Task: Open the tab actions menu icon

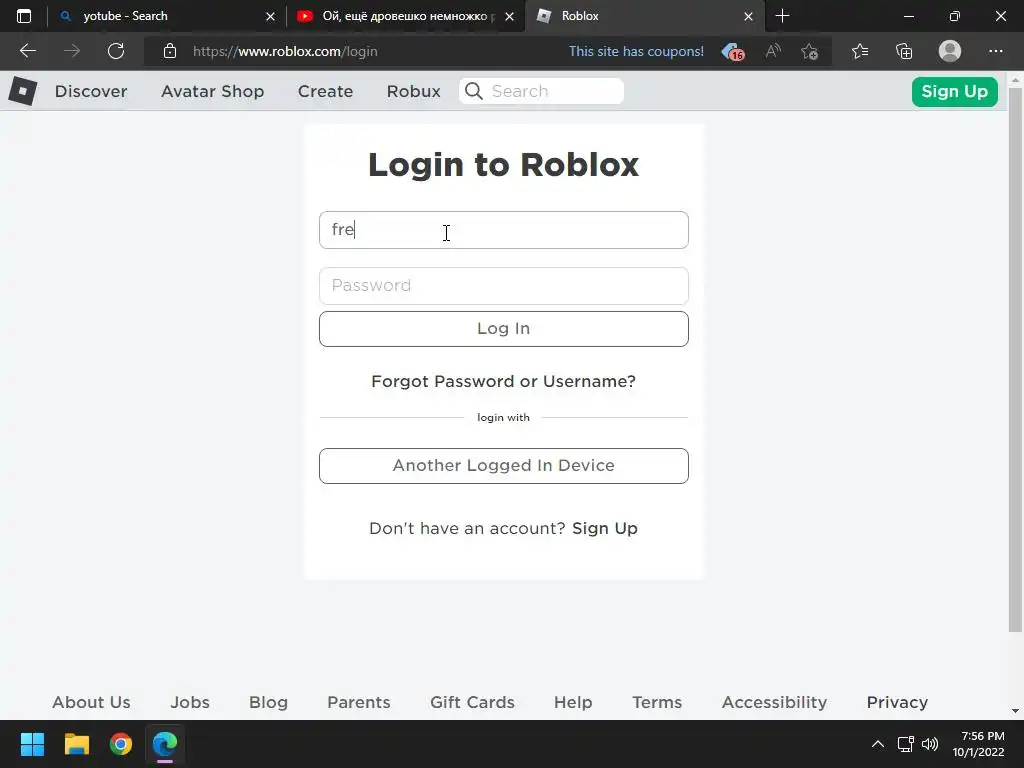Action: coord(24,16)
